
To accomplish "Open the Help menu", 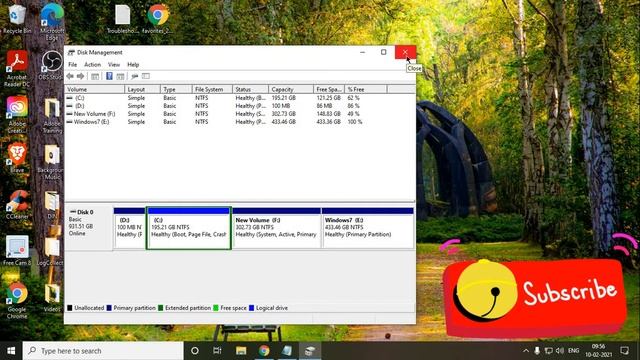I will pyautogui.click(x=133, y=64).
